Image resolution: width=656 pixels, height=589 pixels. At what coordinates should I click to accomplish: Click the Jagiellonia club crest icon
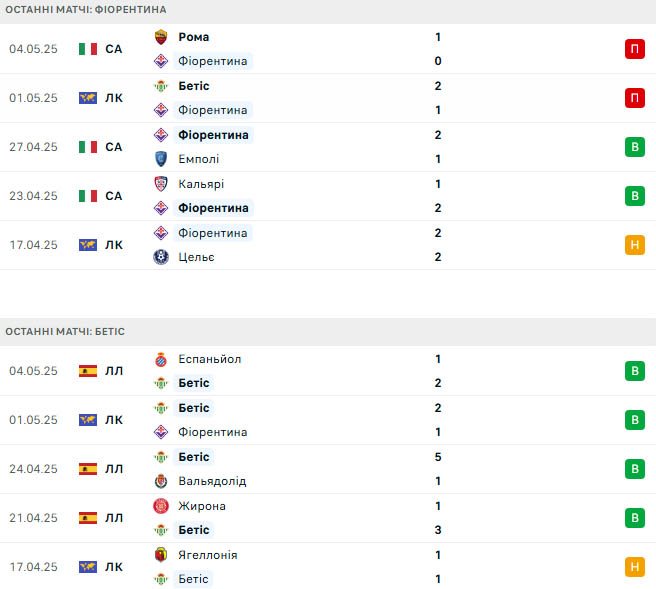[x=161, y=555]
